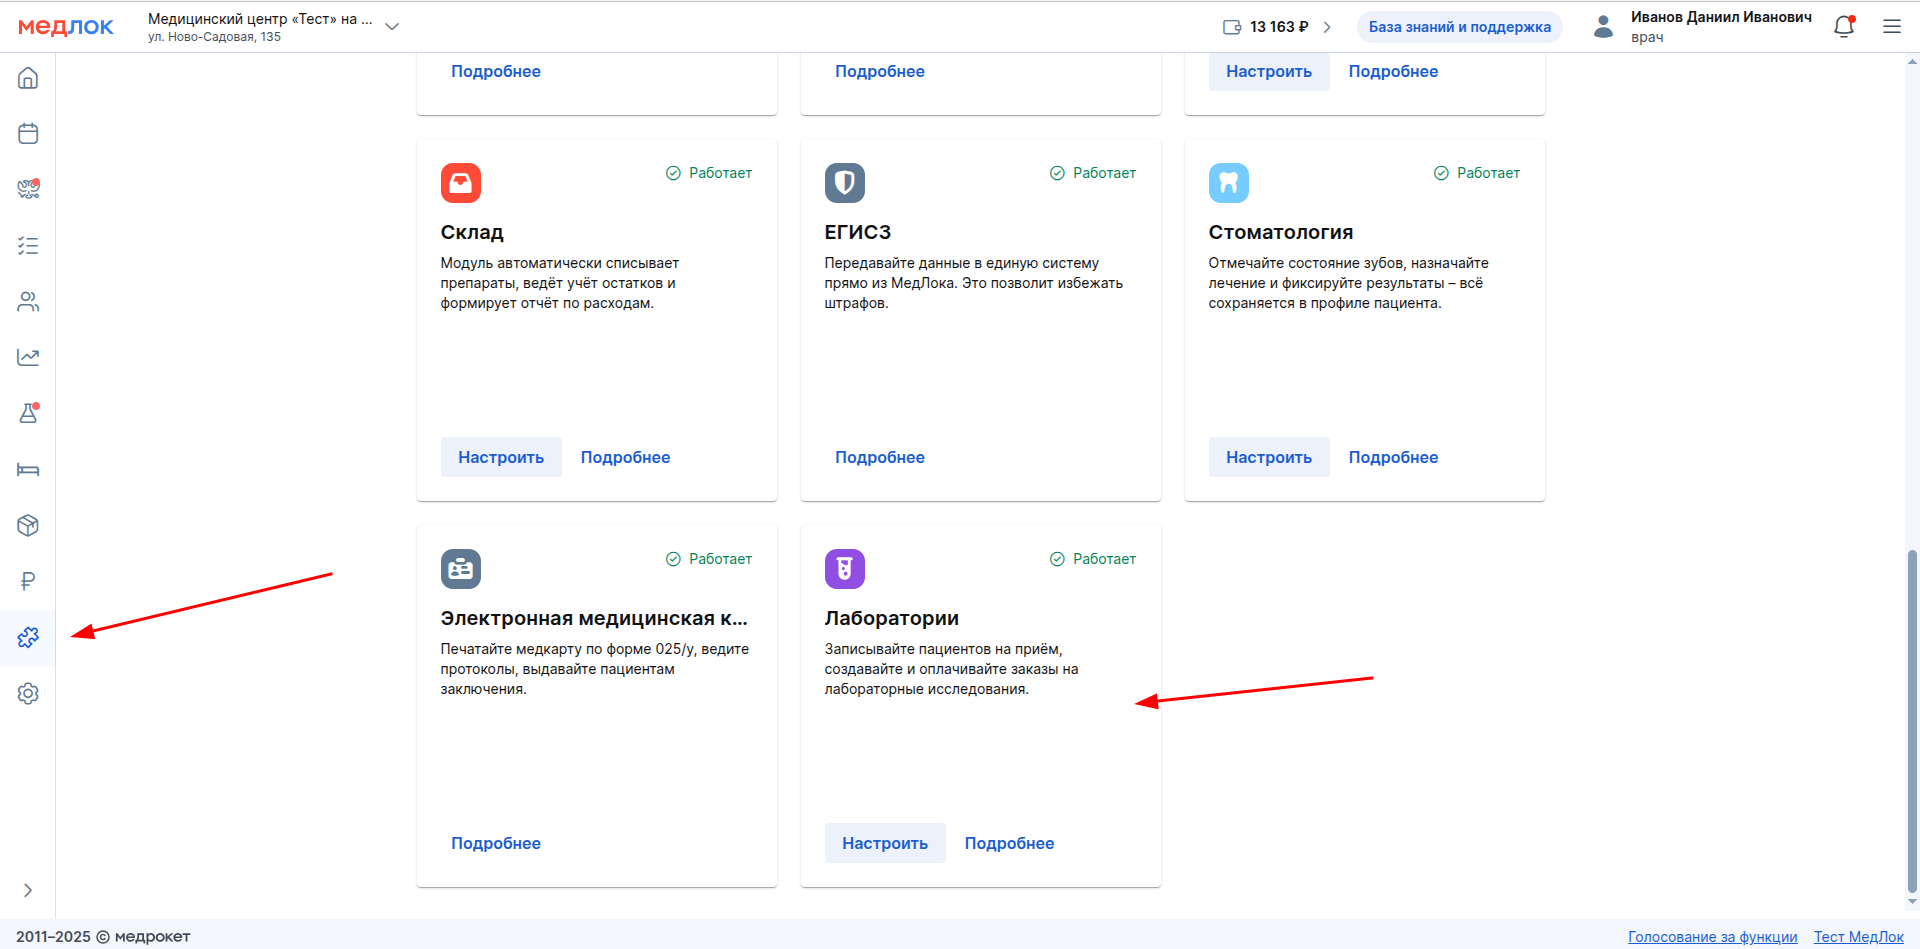1920x949 pixels.
Task: Expand the left sidebar with chevron
Action: pos(28,890)
